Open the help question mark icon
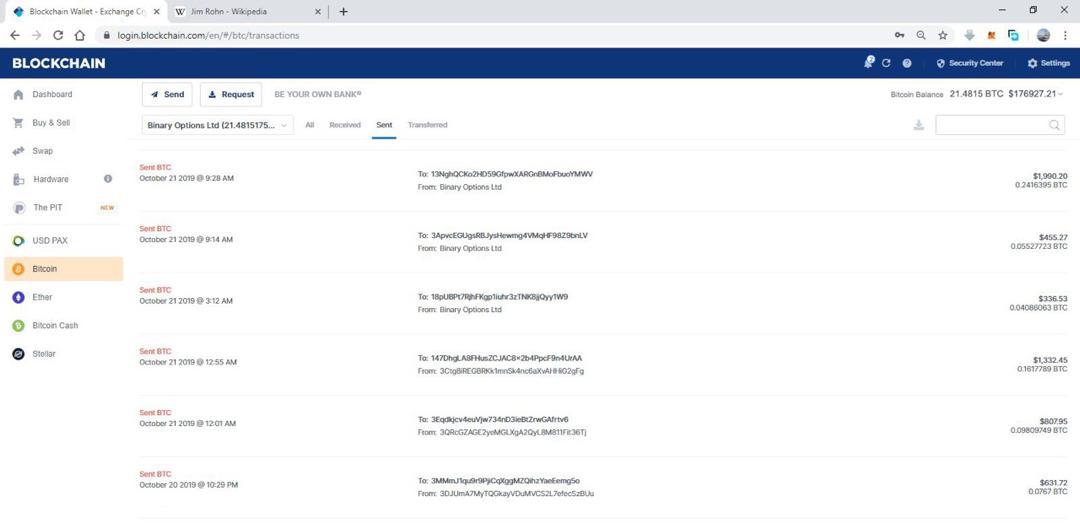This screenshot has width=1080, height=524. pyautogui.click(x=906, y=63)
